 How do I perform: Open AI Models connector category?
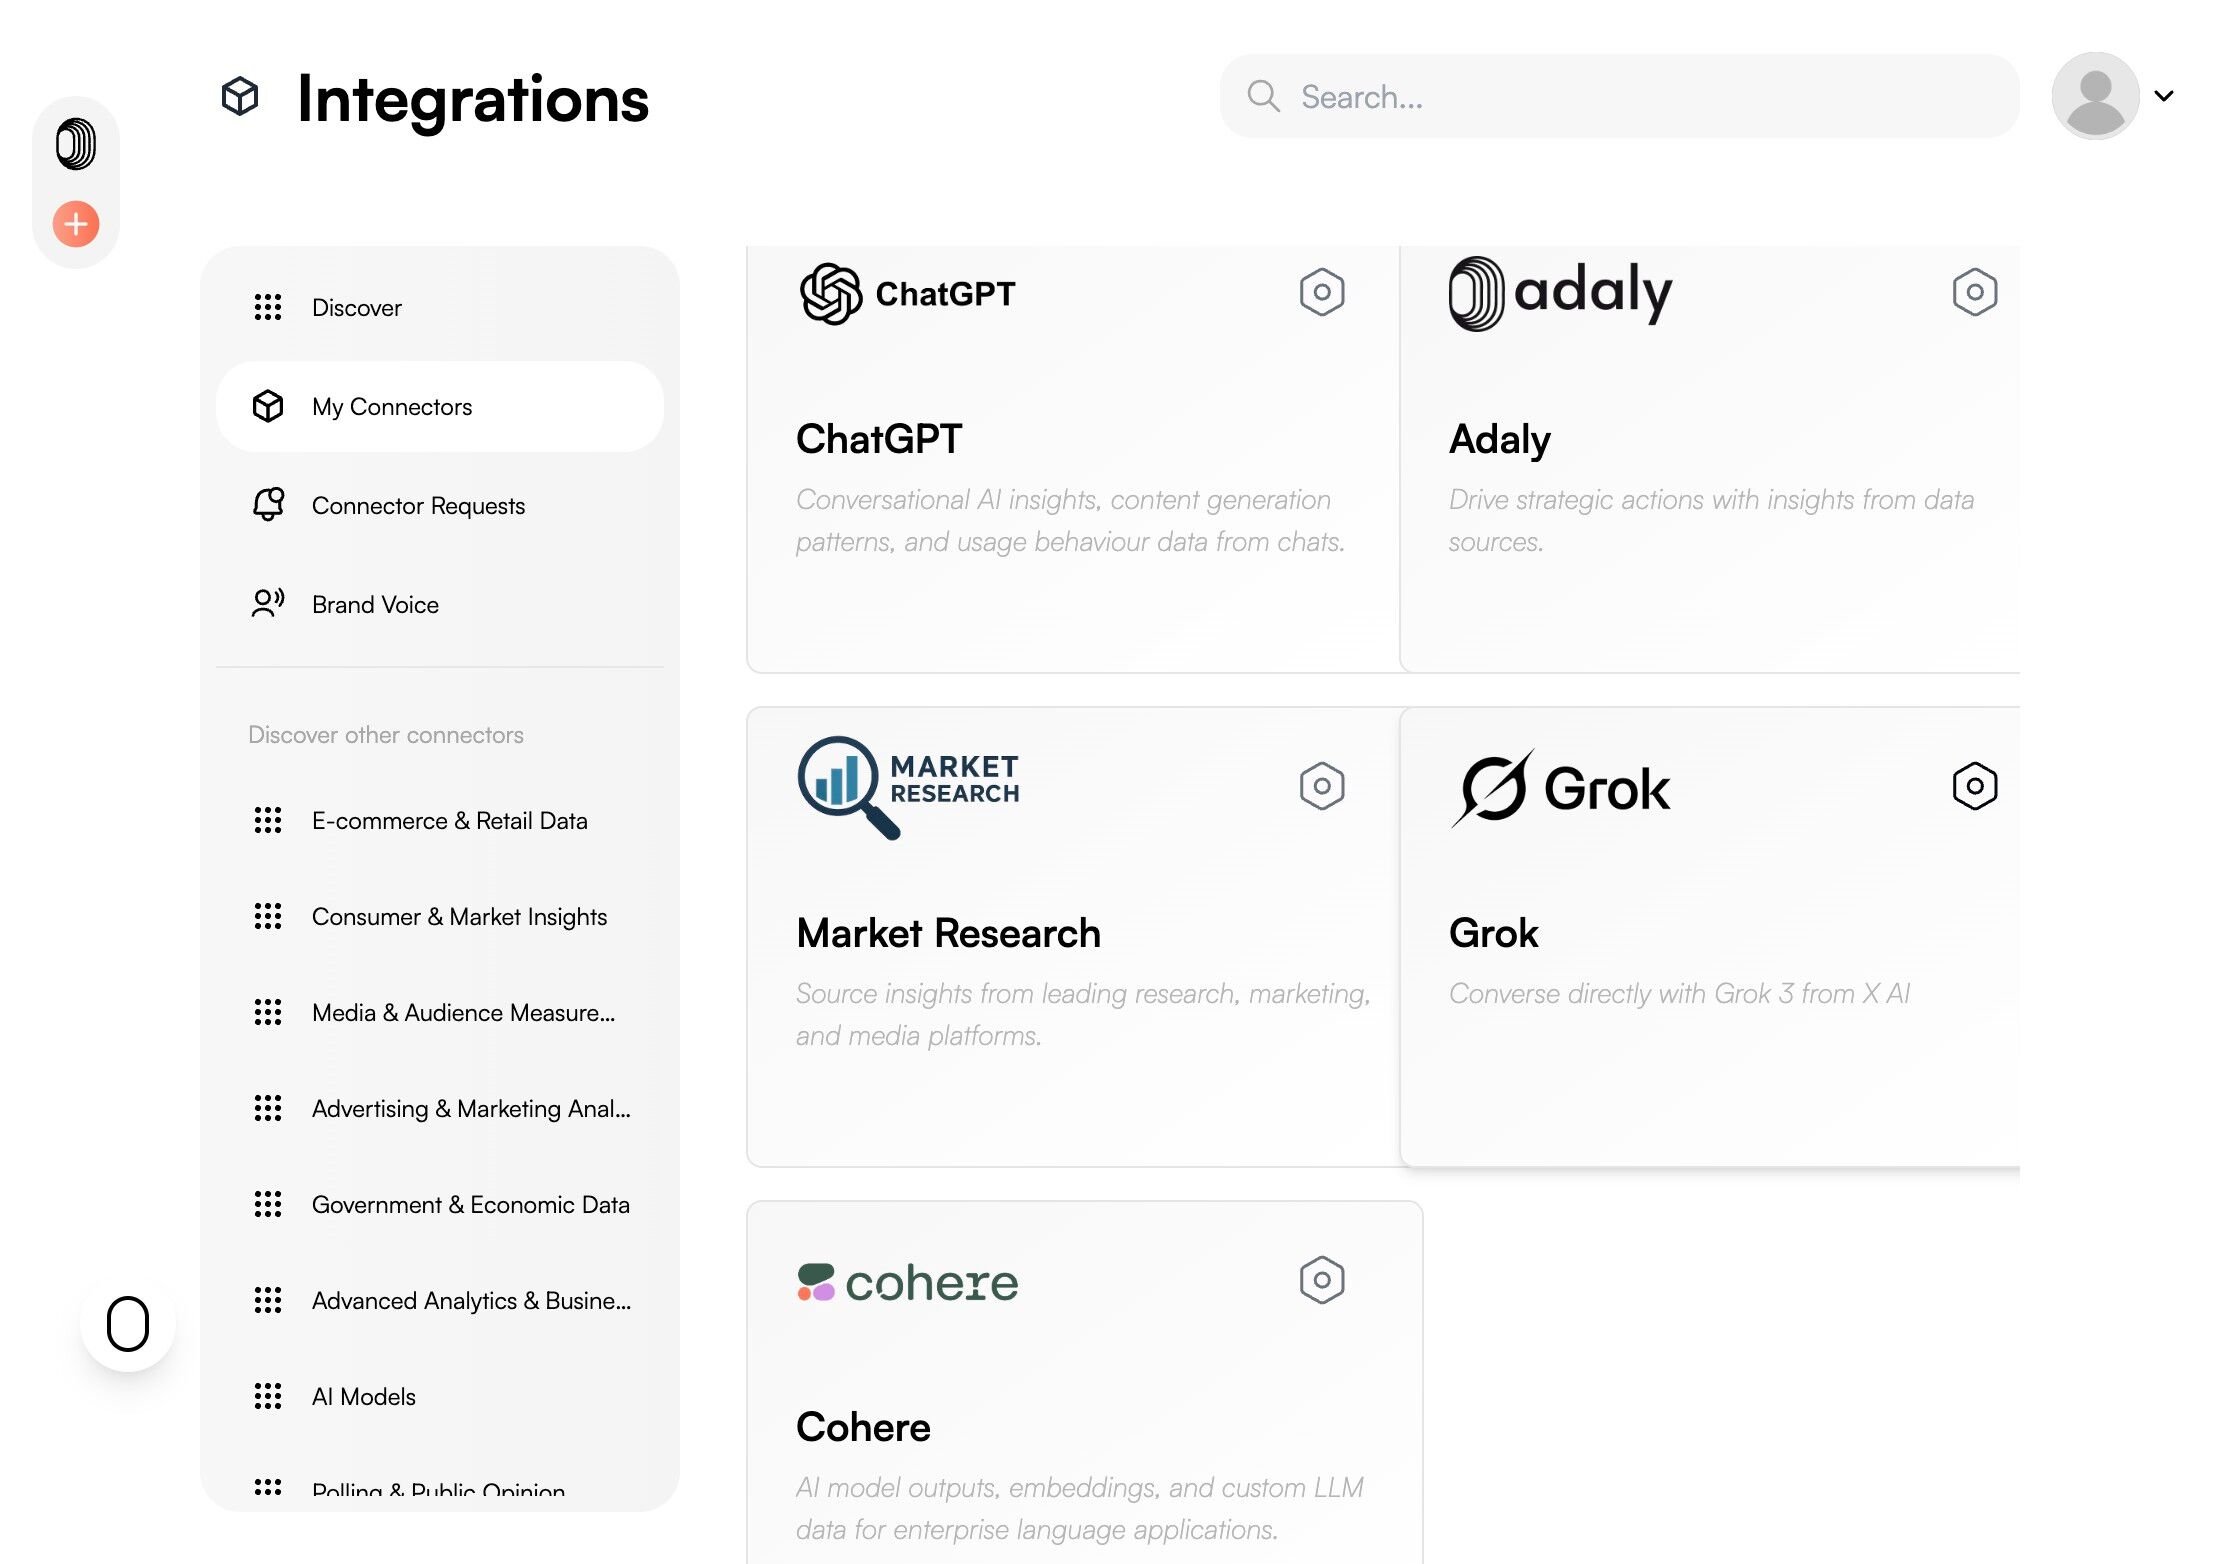pyautogui.click(x=363, y=1396)
